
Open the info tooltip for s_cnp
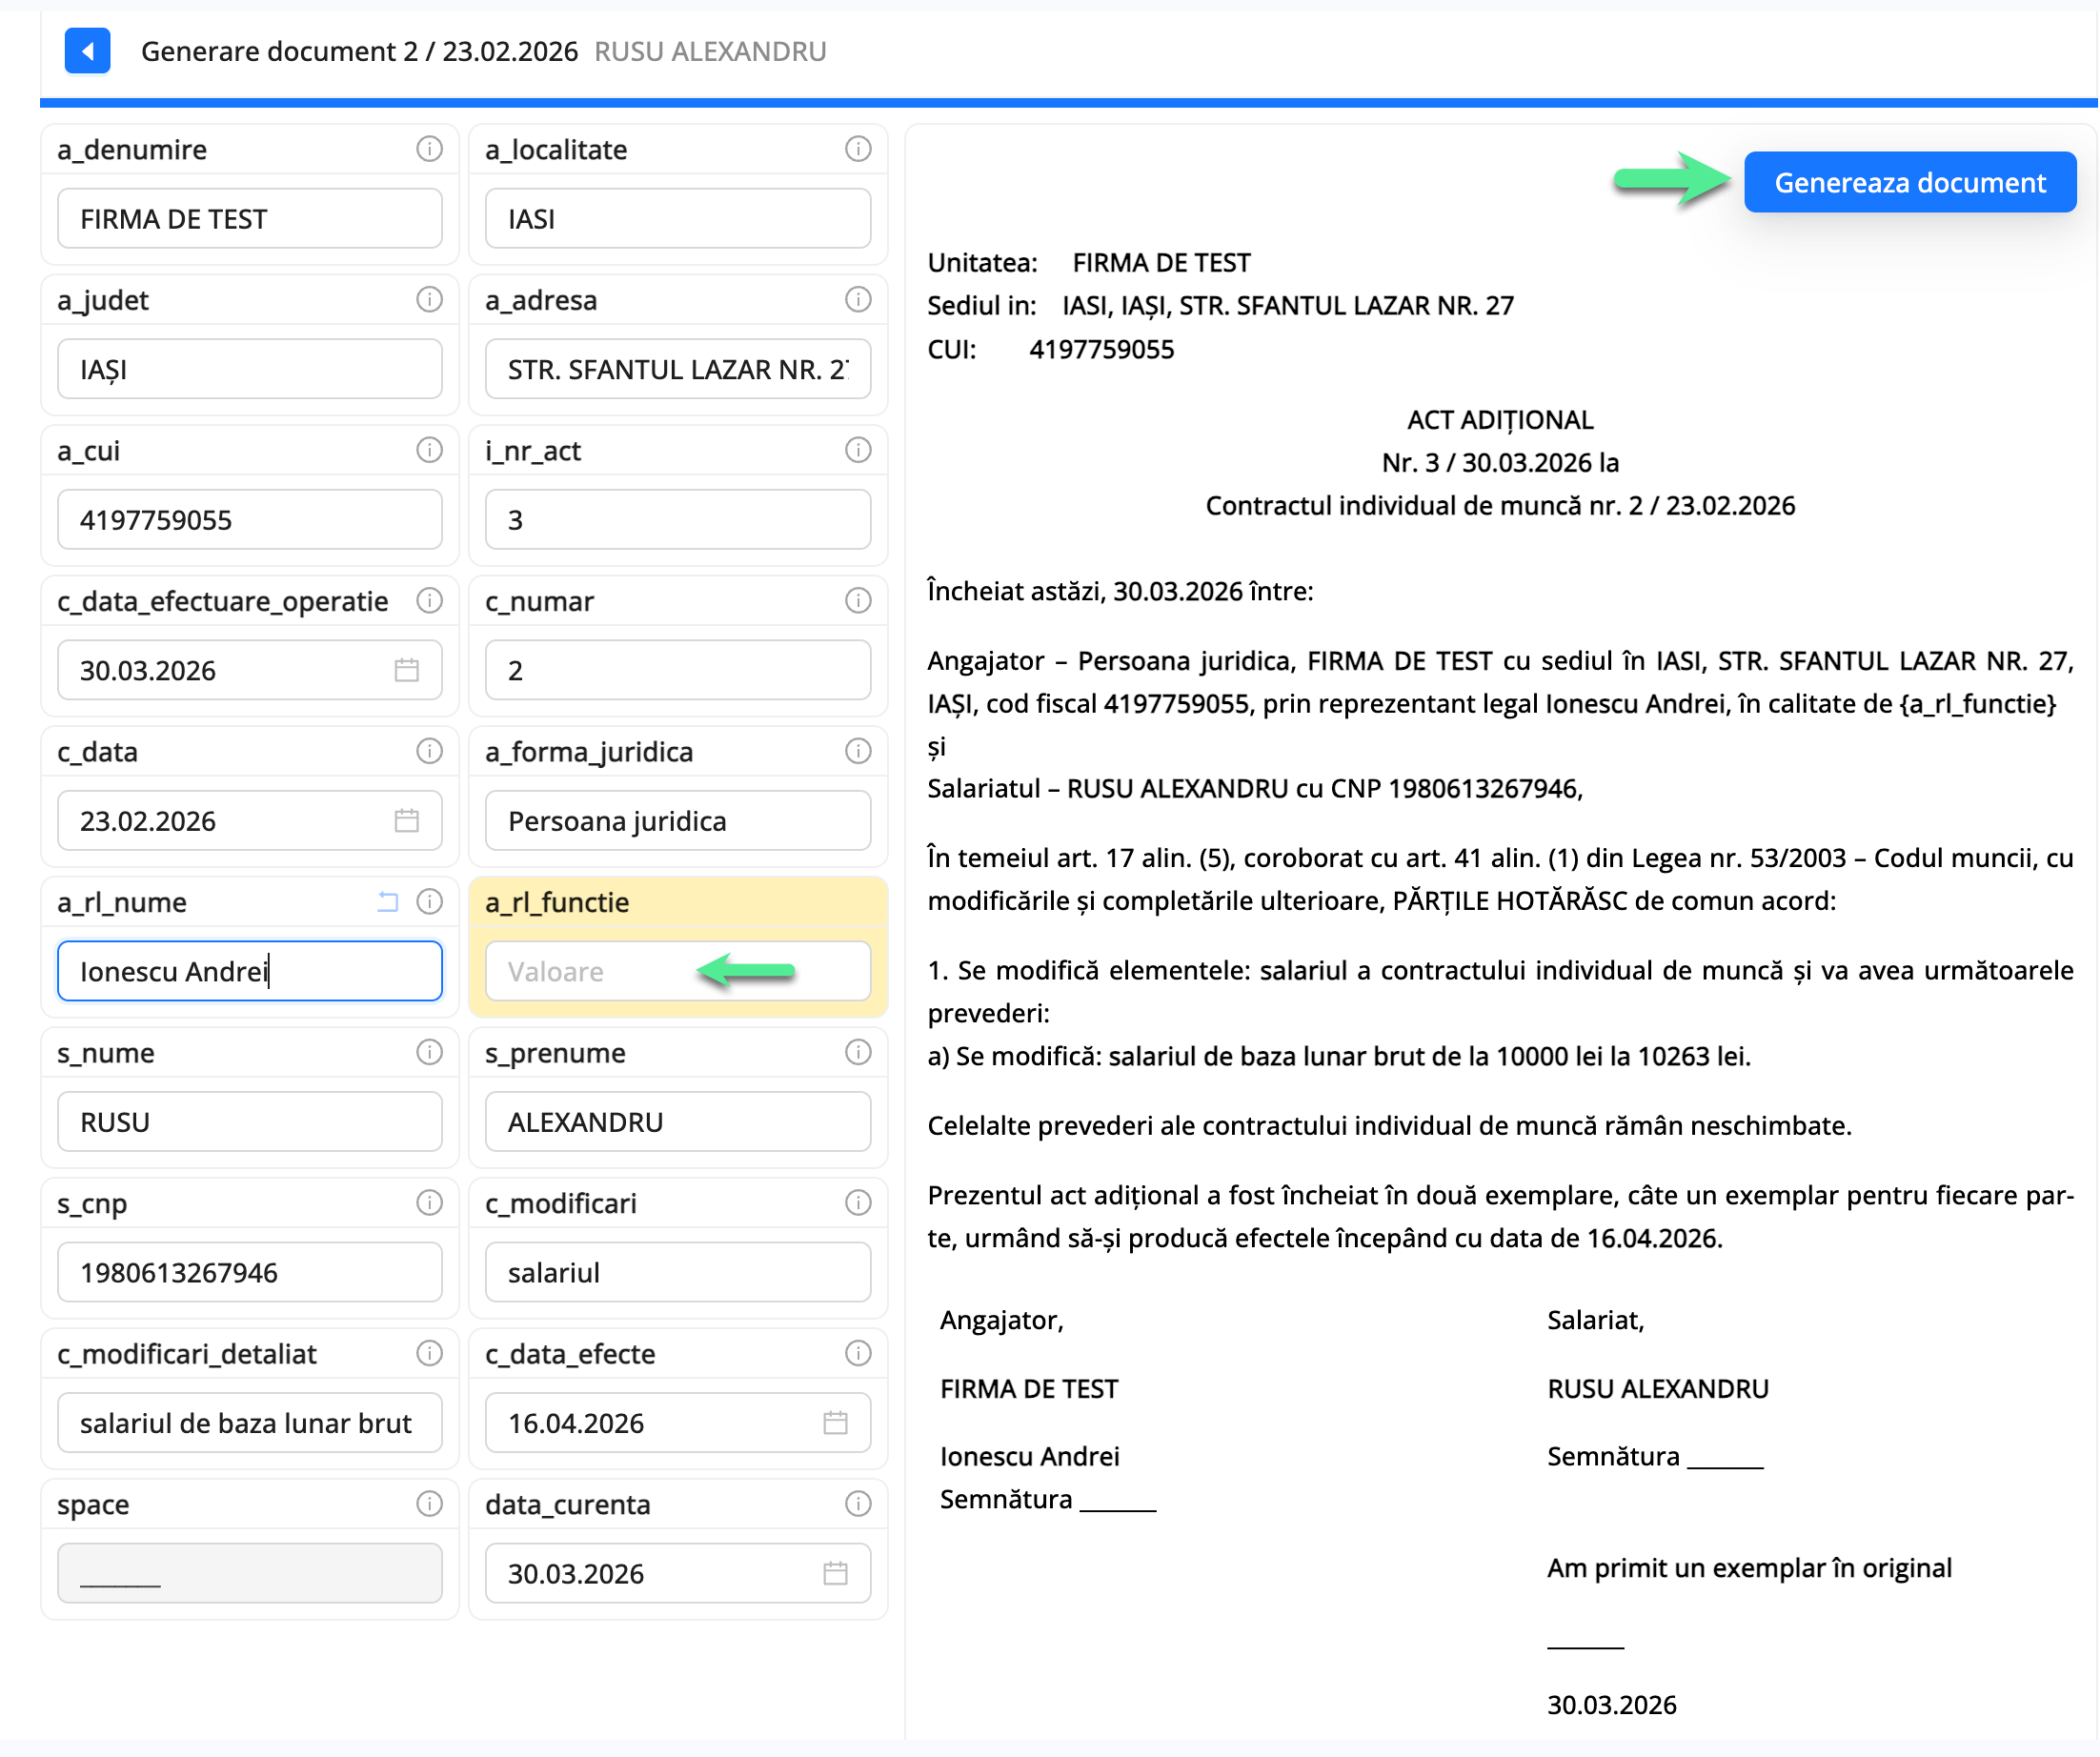click(430, 1203)
